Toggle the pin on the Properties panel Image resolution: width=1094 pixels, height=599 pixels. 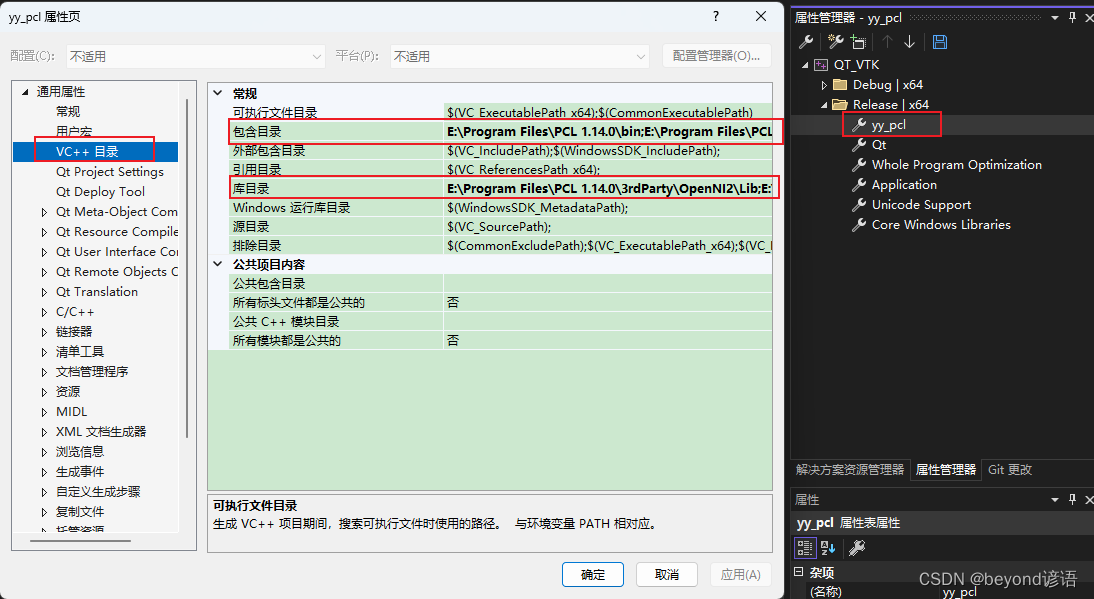pos(1072,499)
